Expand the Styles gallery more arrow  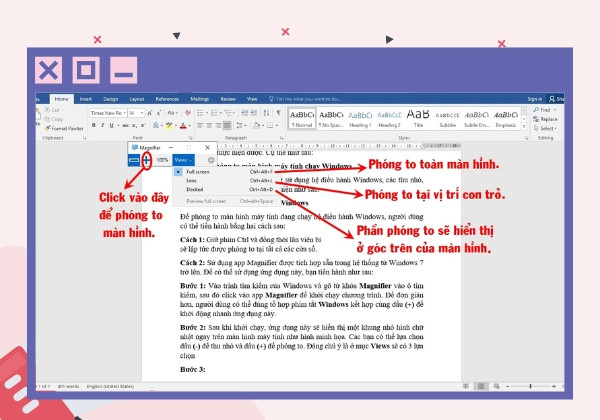524,127
